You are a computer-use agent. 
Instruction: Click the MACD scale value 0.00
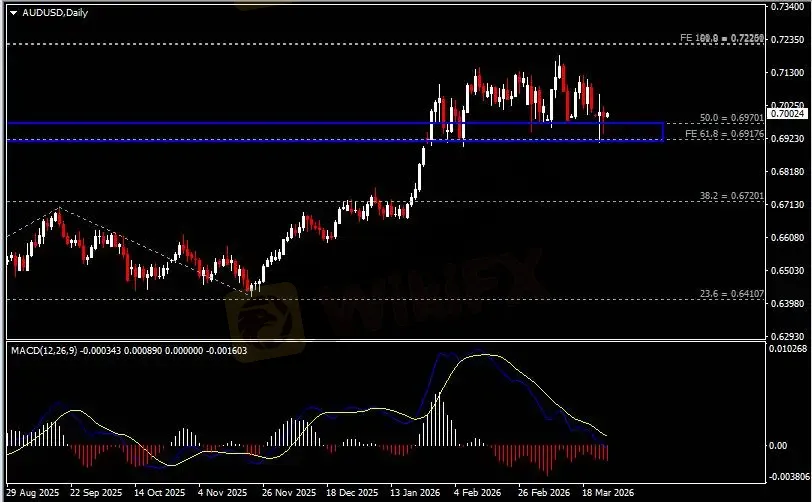point(778,446)
